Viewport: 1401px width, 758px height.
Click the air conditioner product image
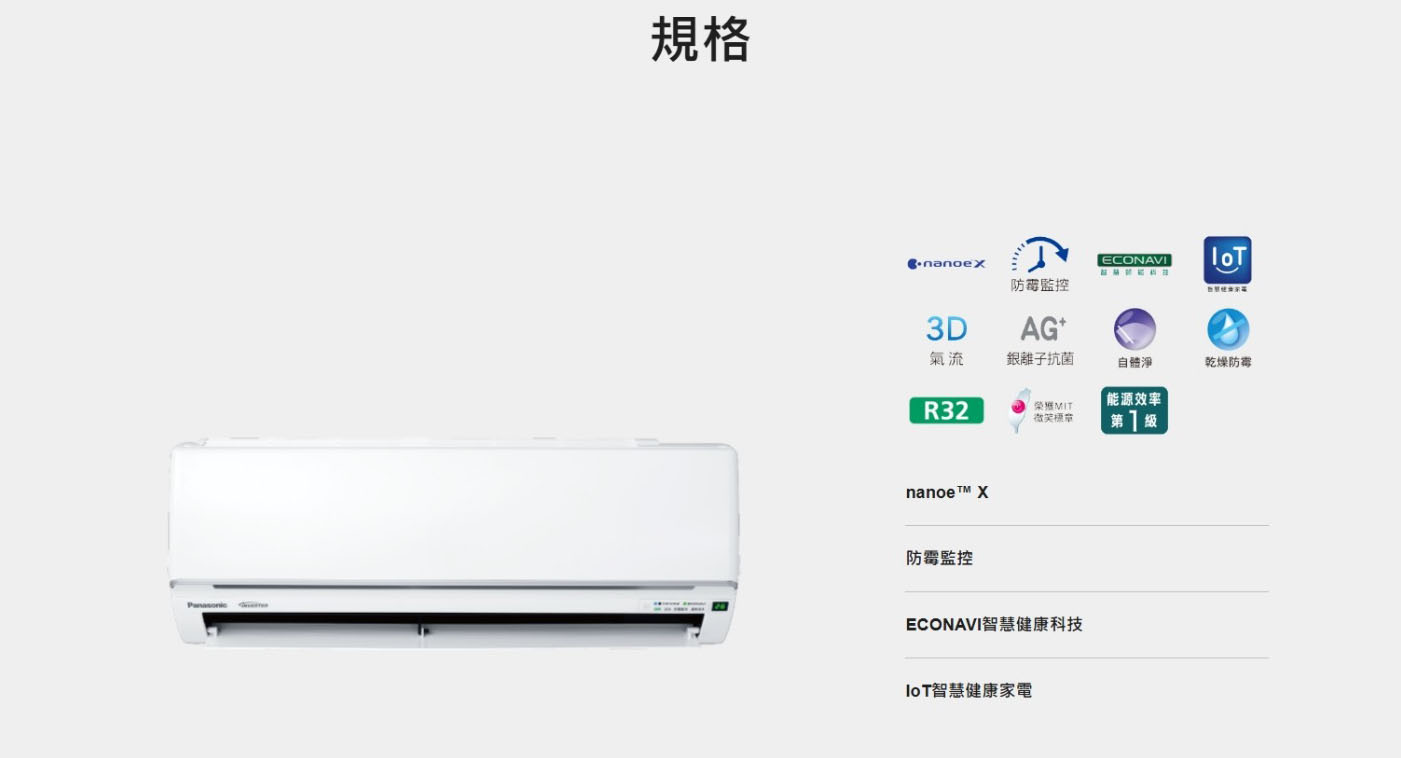point(455,543)
